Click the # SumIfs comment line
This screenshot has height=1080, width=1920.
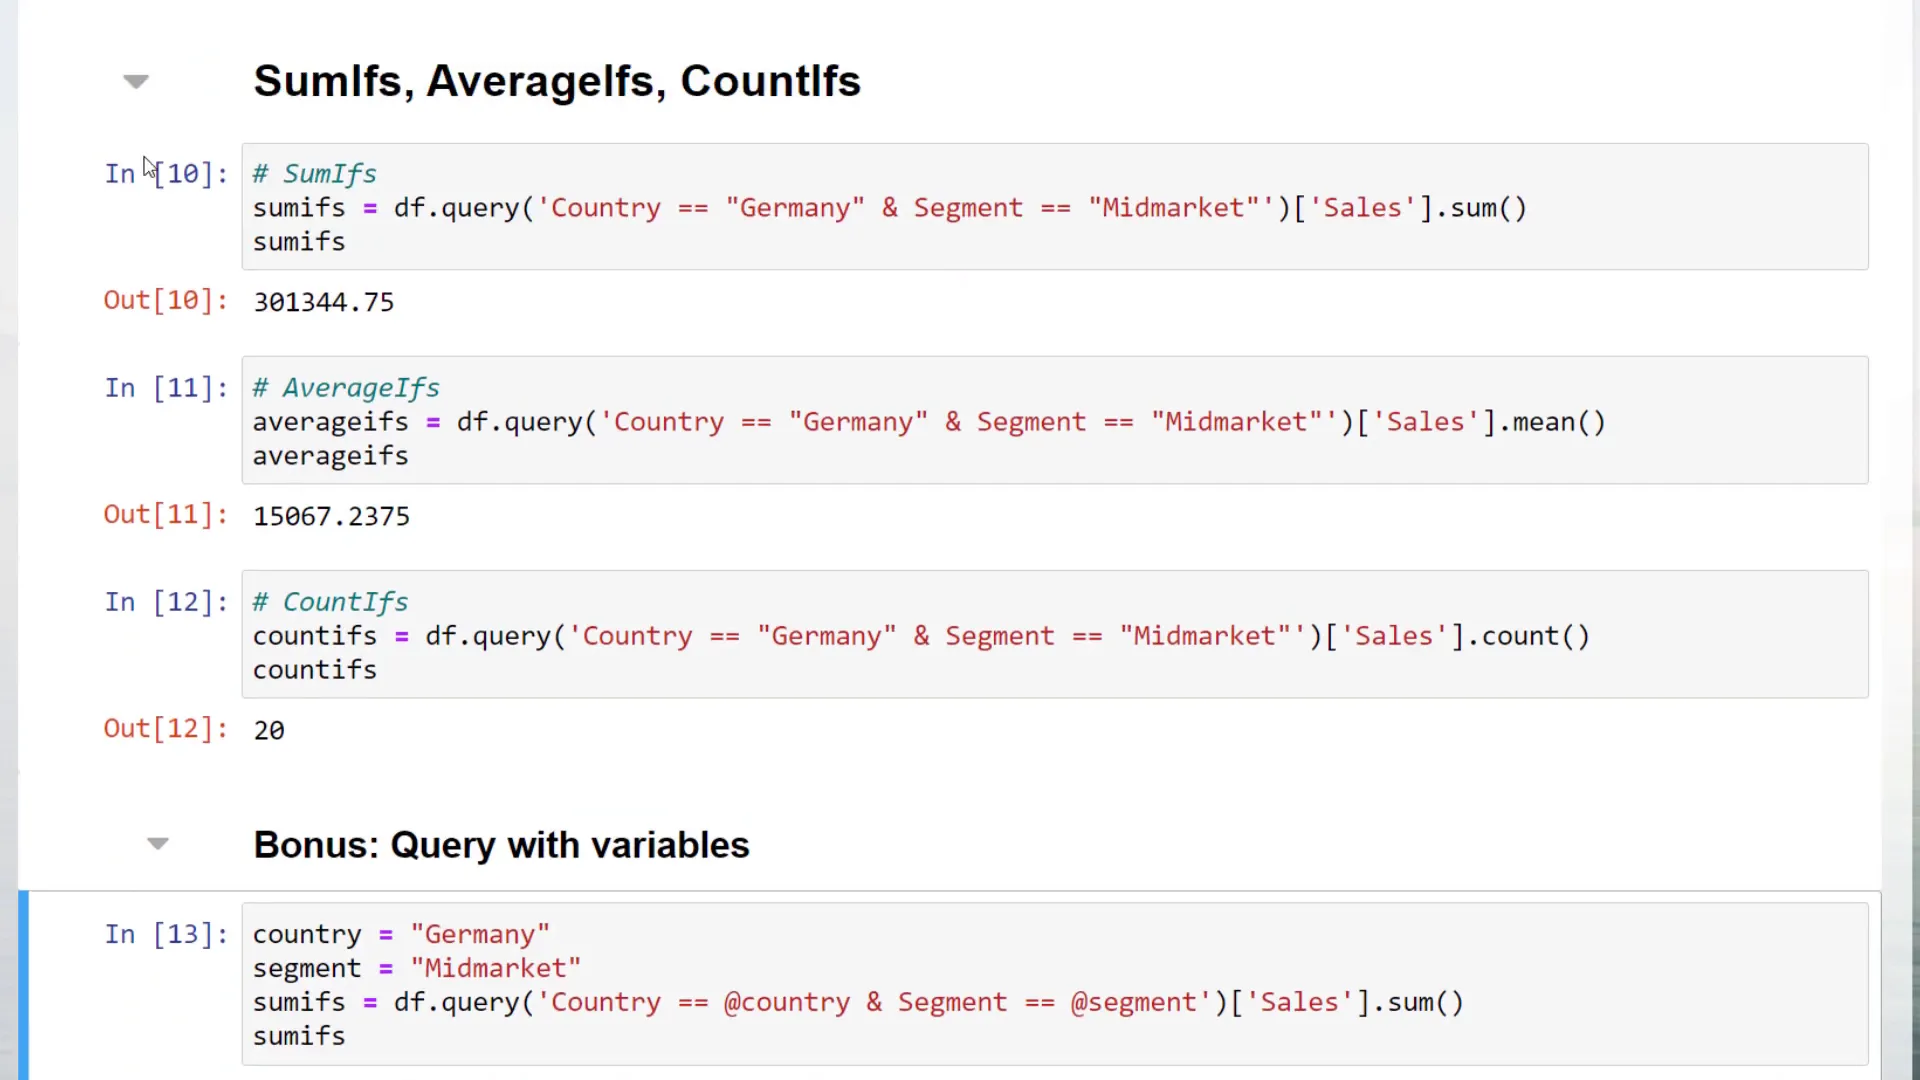click(314, 174)
